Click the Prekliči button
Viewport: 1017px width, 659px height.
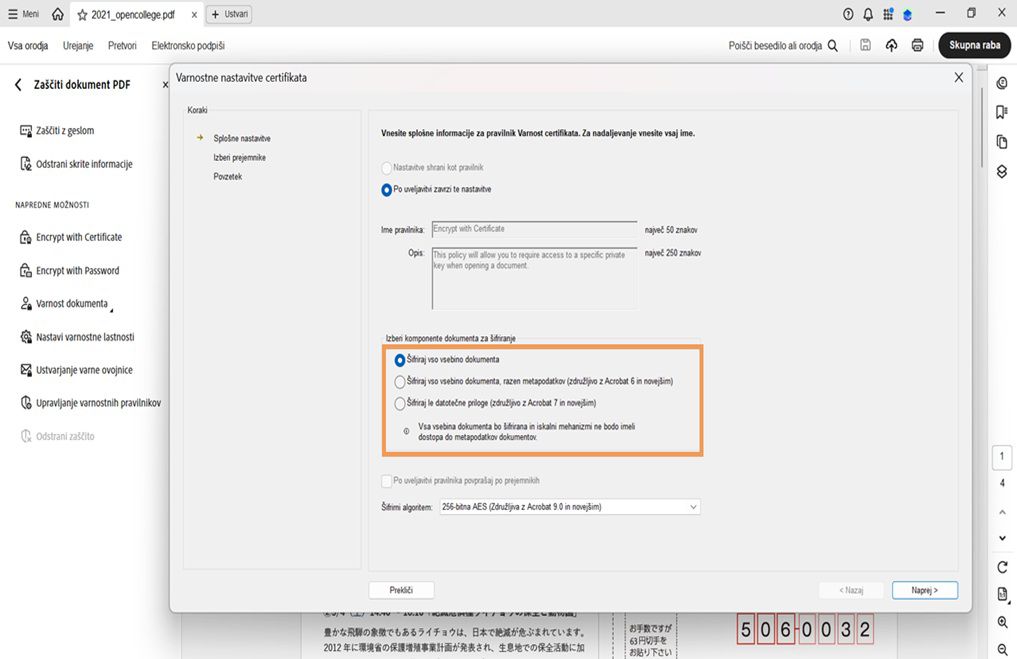click(401, 590)
